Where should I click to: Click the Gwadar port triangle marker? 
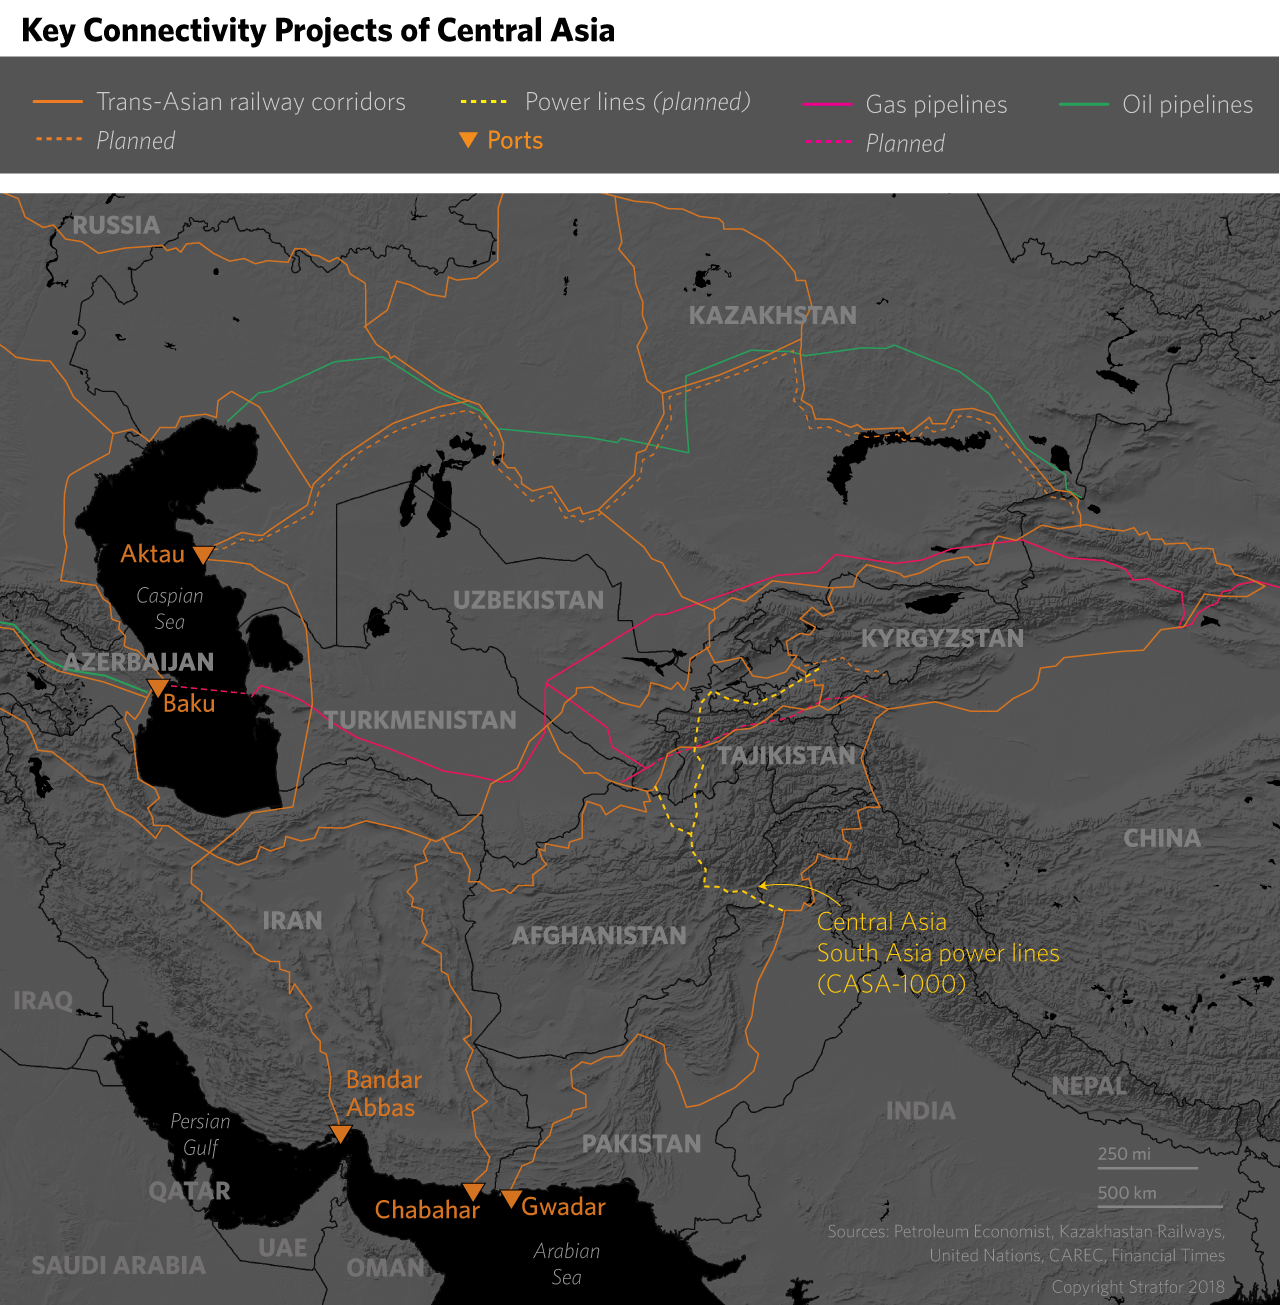click(x=510, y=1200)
